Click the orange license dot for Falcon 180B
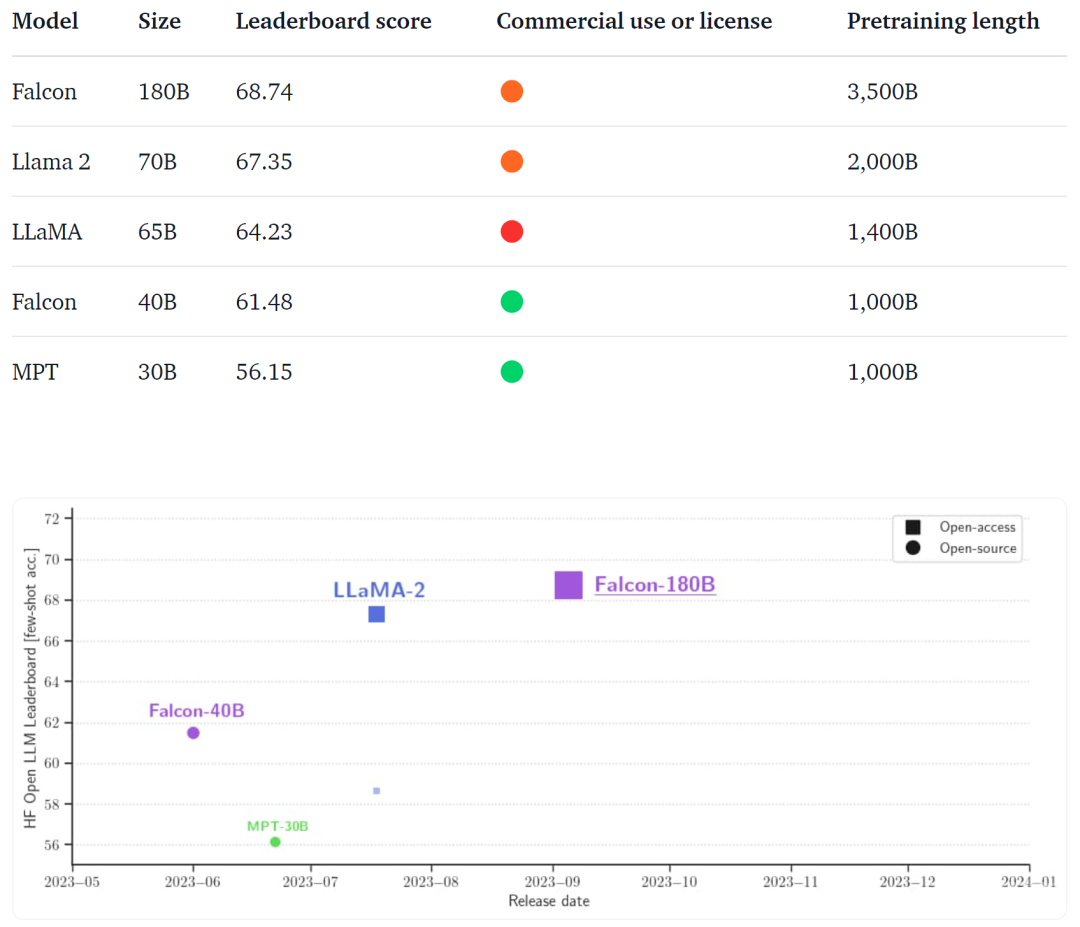Viewport: 1080px width, 927px height. (512, 91)
